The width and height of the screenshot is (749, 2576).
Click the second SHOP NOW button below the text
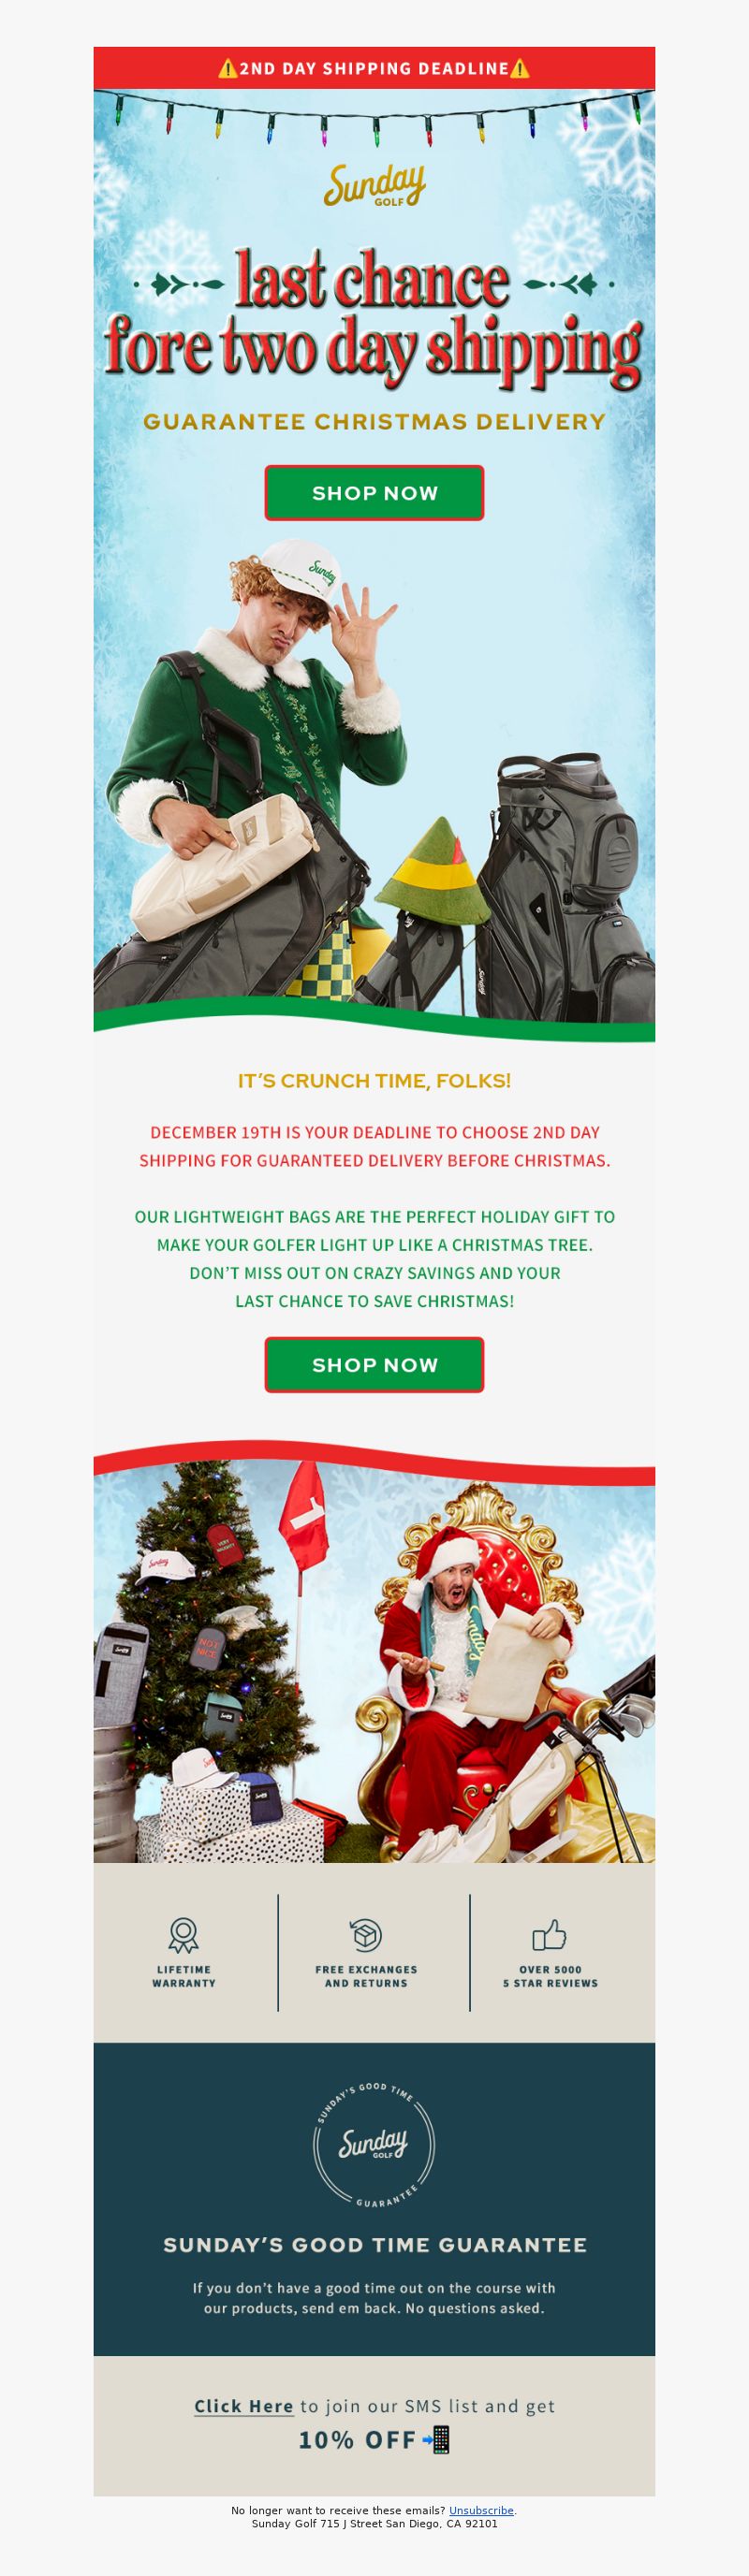pos(374,1365)
